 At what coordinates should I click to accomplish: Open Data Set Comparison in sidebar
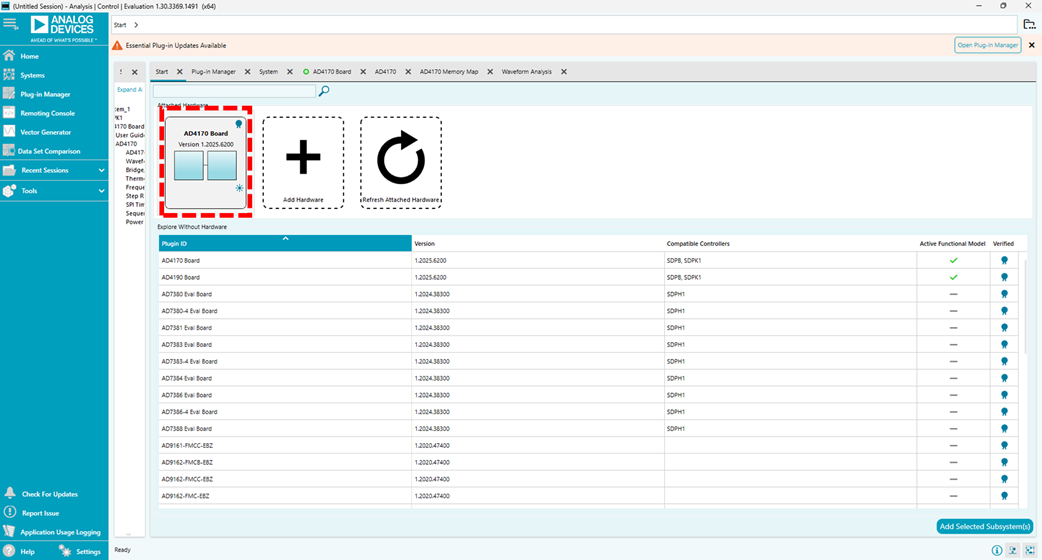[50, 151]
